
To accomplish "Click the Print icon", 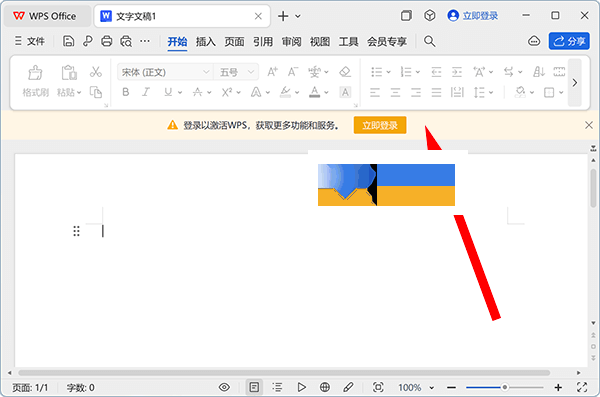I will tap(106, 41).
